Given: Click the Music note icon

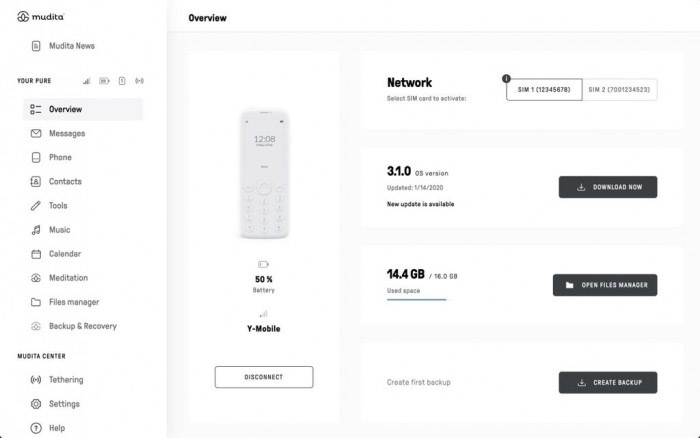Looking at the screenshot, I should 36,230.
